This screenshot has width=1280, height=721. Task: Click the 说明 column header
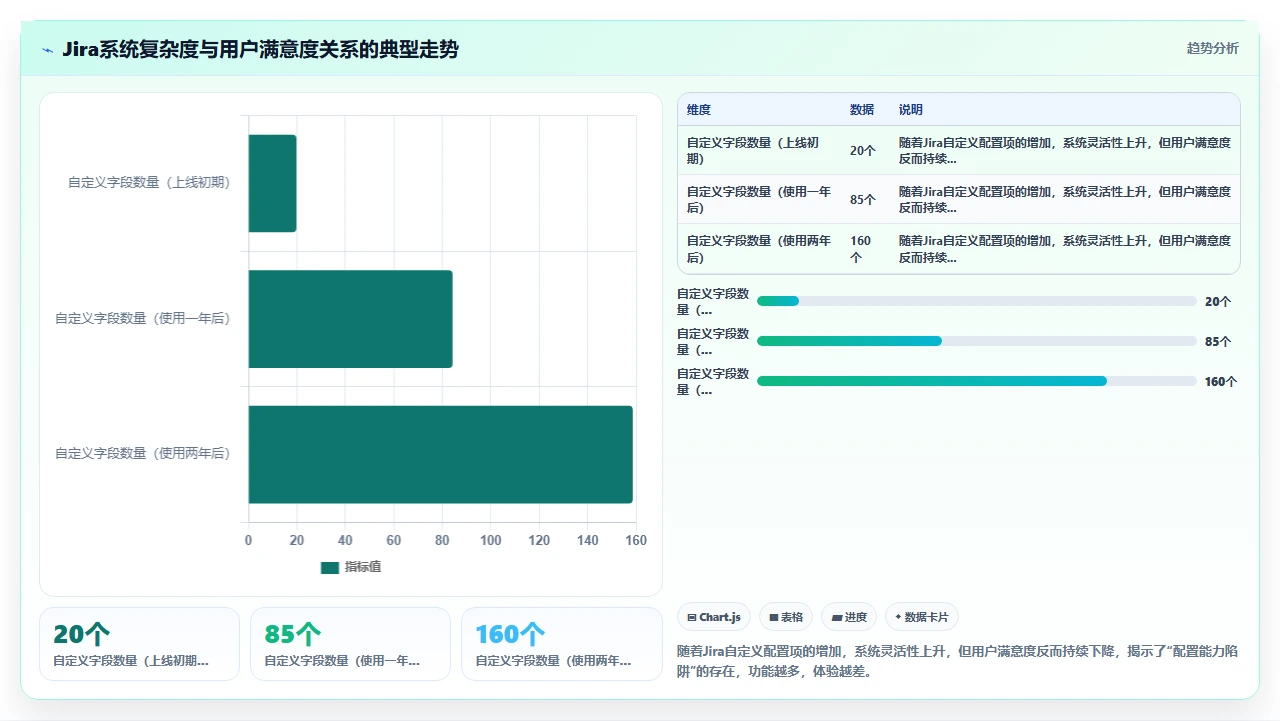pyautogui.click(x=911, y=110)
